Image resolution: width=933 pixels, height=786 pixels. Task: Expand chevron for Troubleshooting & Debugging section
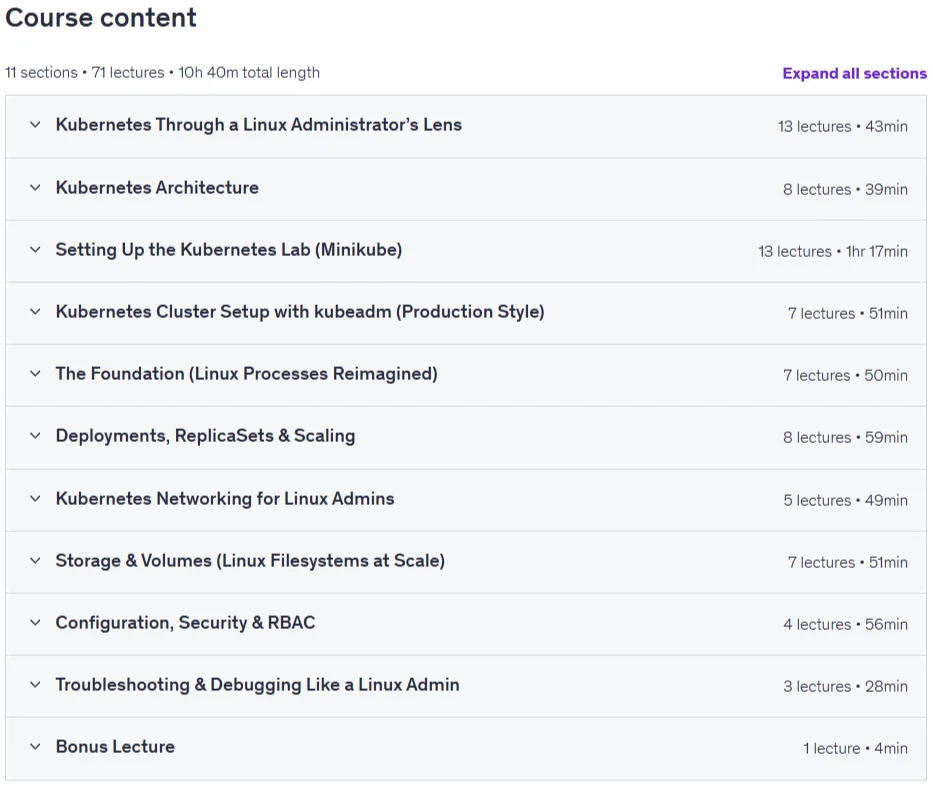35,685
